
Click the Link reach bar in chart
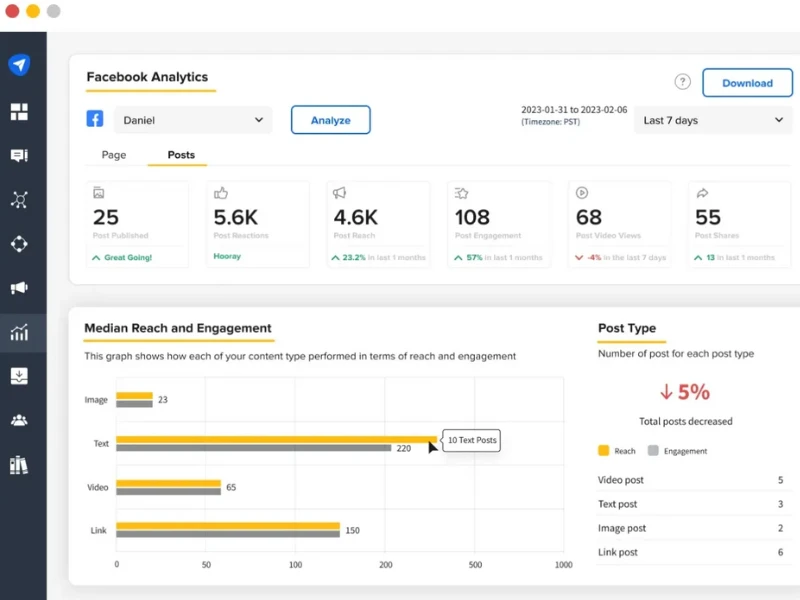click(228, 526)
